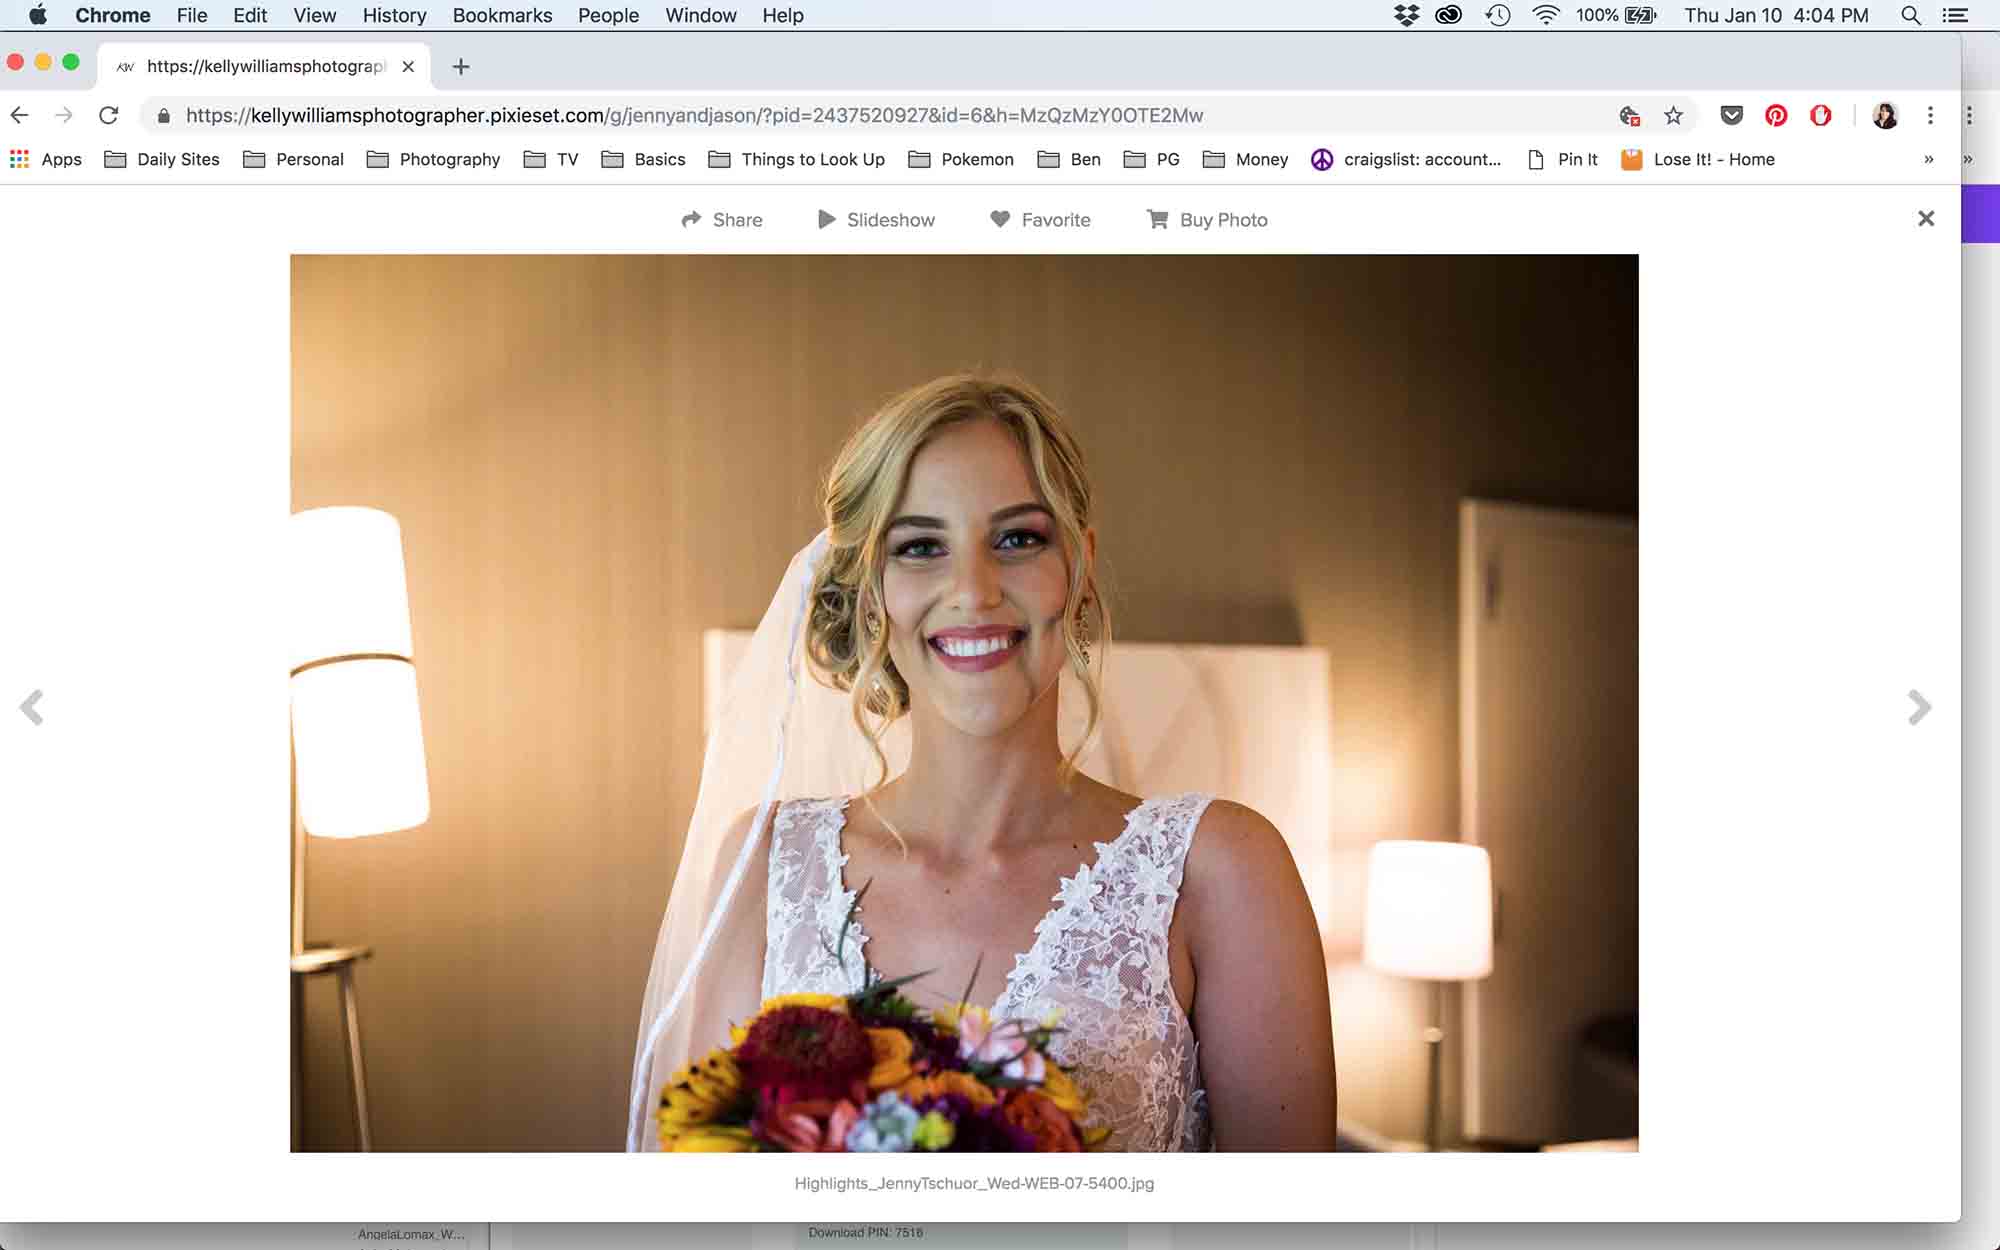Expand the bookmarks bar overflow chevron
This screenshot has height=1250, width=2000.
(1926, 158)
